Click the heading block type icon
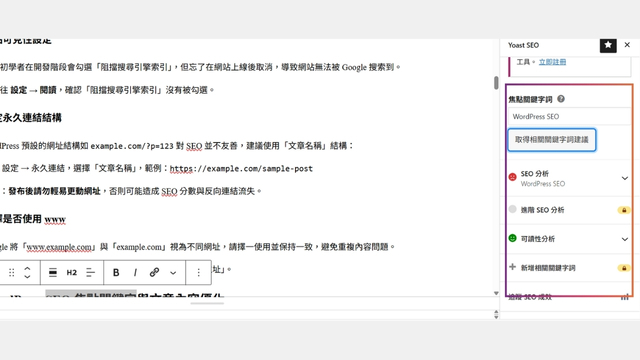 [x=53, y=272]
